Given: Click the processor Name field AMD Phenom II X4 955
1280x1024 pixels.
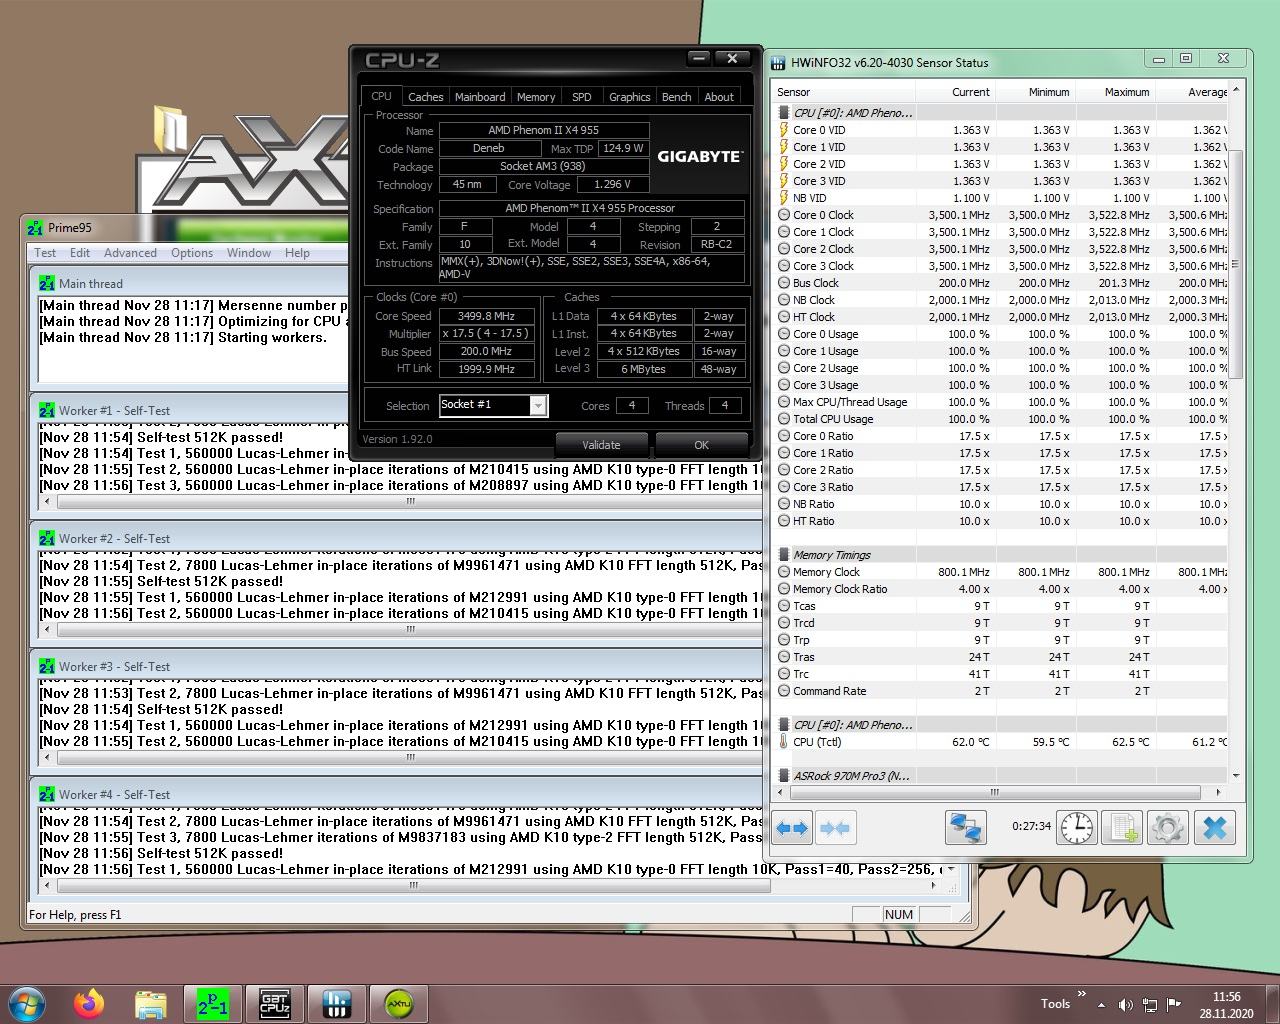Looking at the screenshot, I should (x=544, y=130).
